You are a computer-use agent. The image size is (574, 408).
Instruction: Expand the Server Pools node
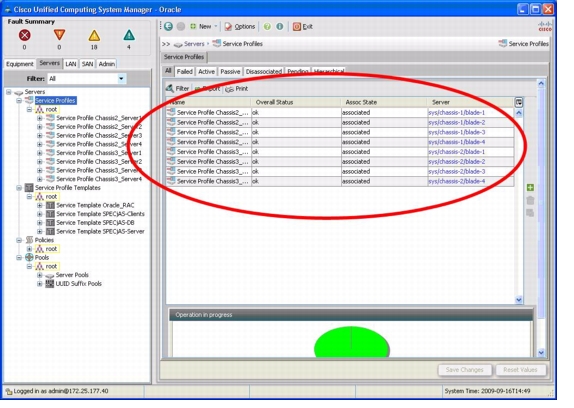[40, 275]
